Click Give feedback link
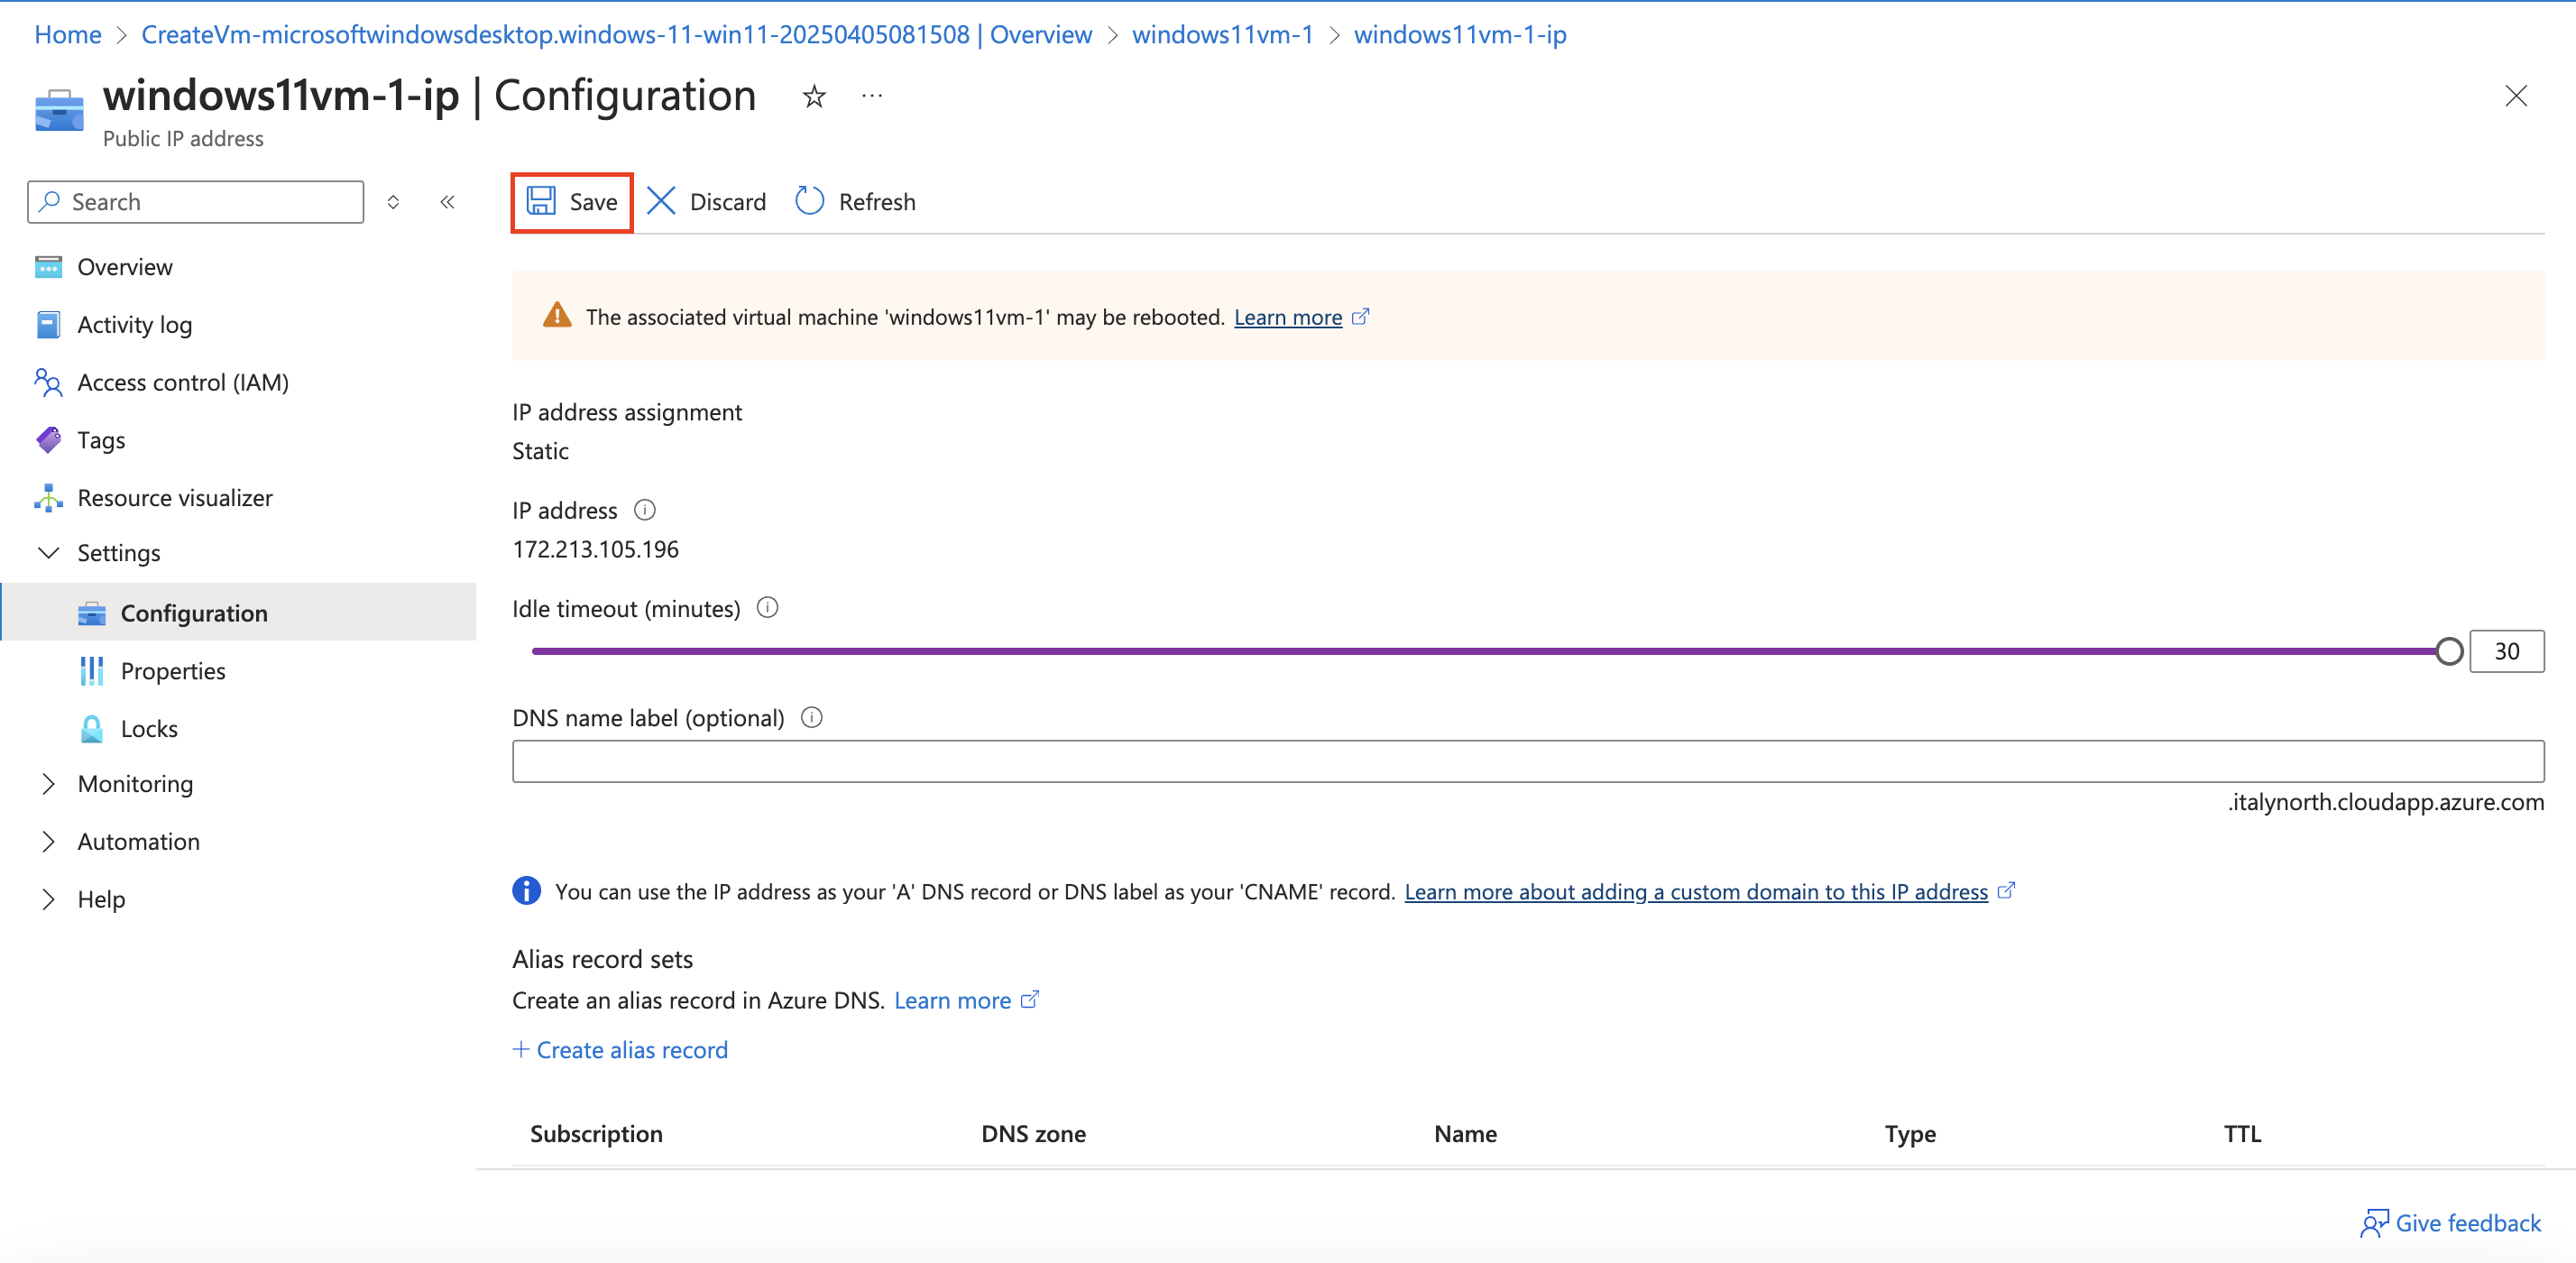 pyautogui.click(x=2467, y=1223)
